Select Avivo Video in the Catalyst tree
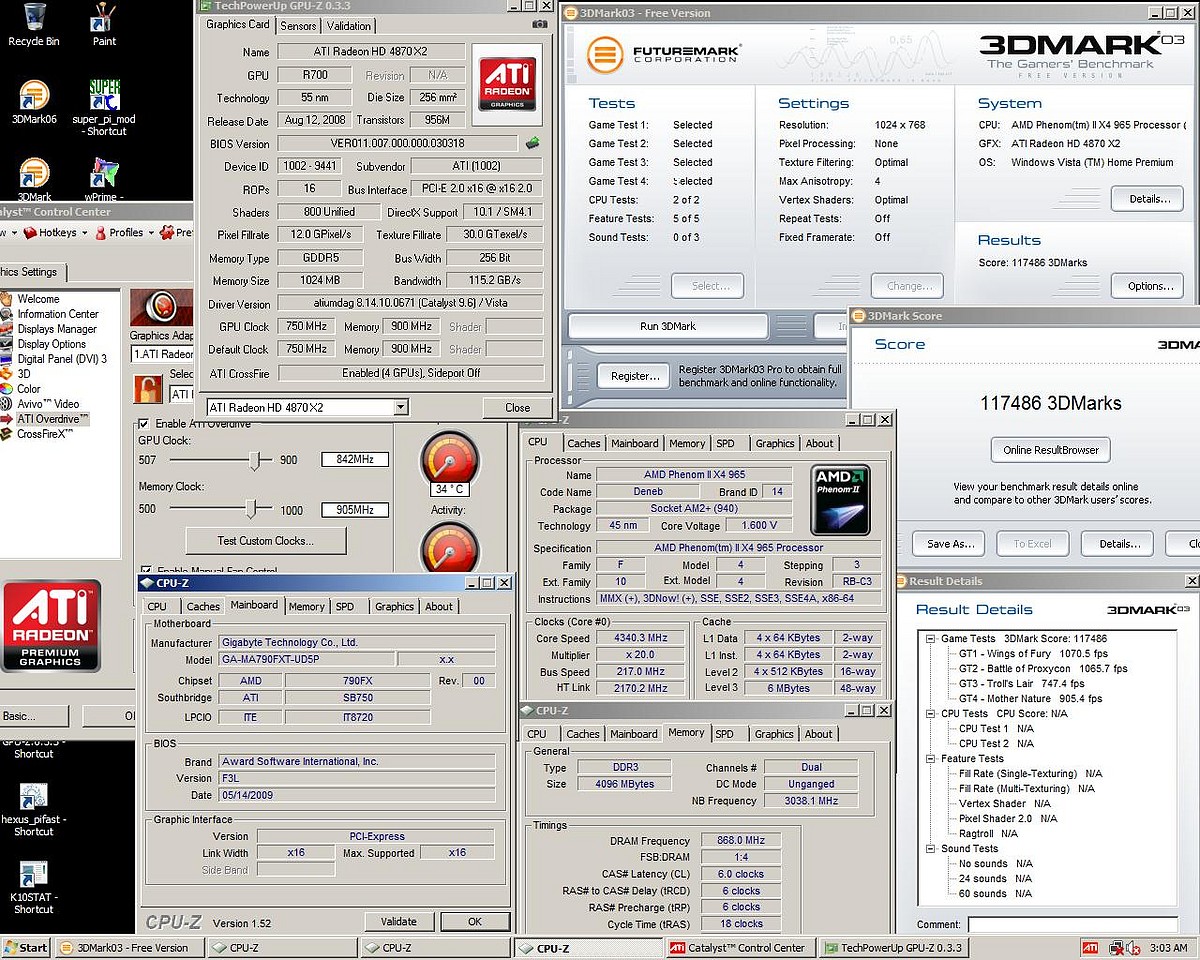 (x=48, y=404)
